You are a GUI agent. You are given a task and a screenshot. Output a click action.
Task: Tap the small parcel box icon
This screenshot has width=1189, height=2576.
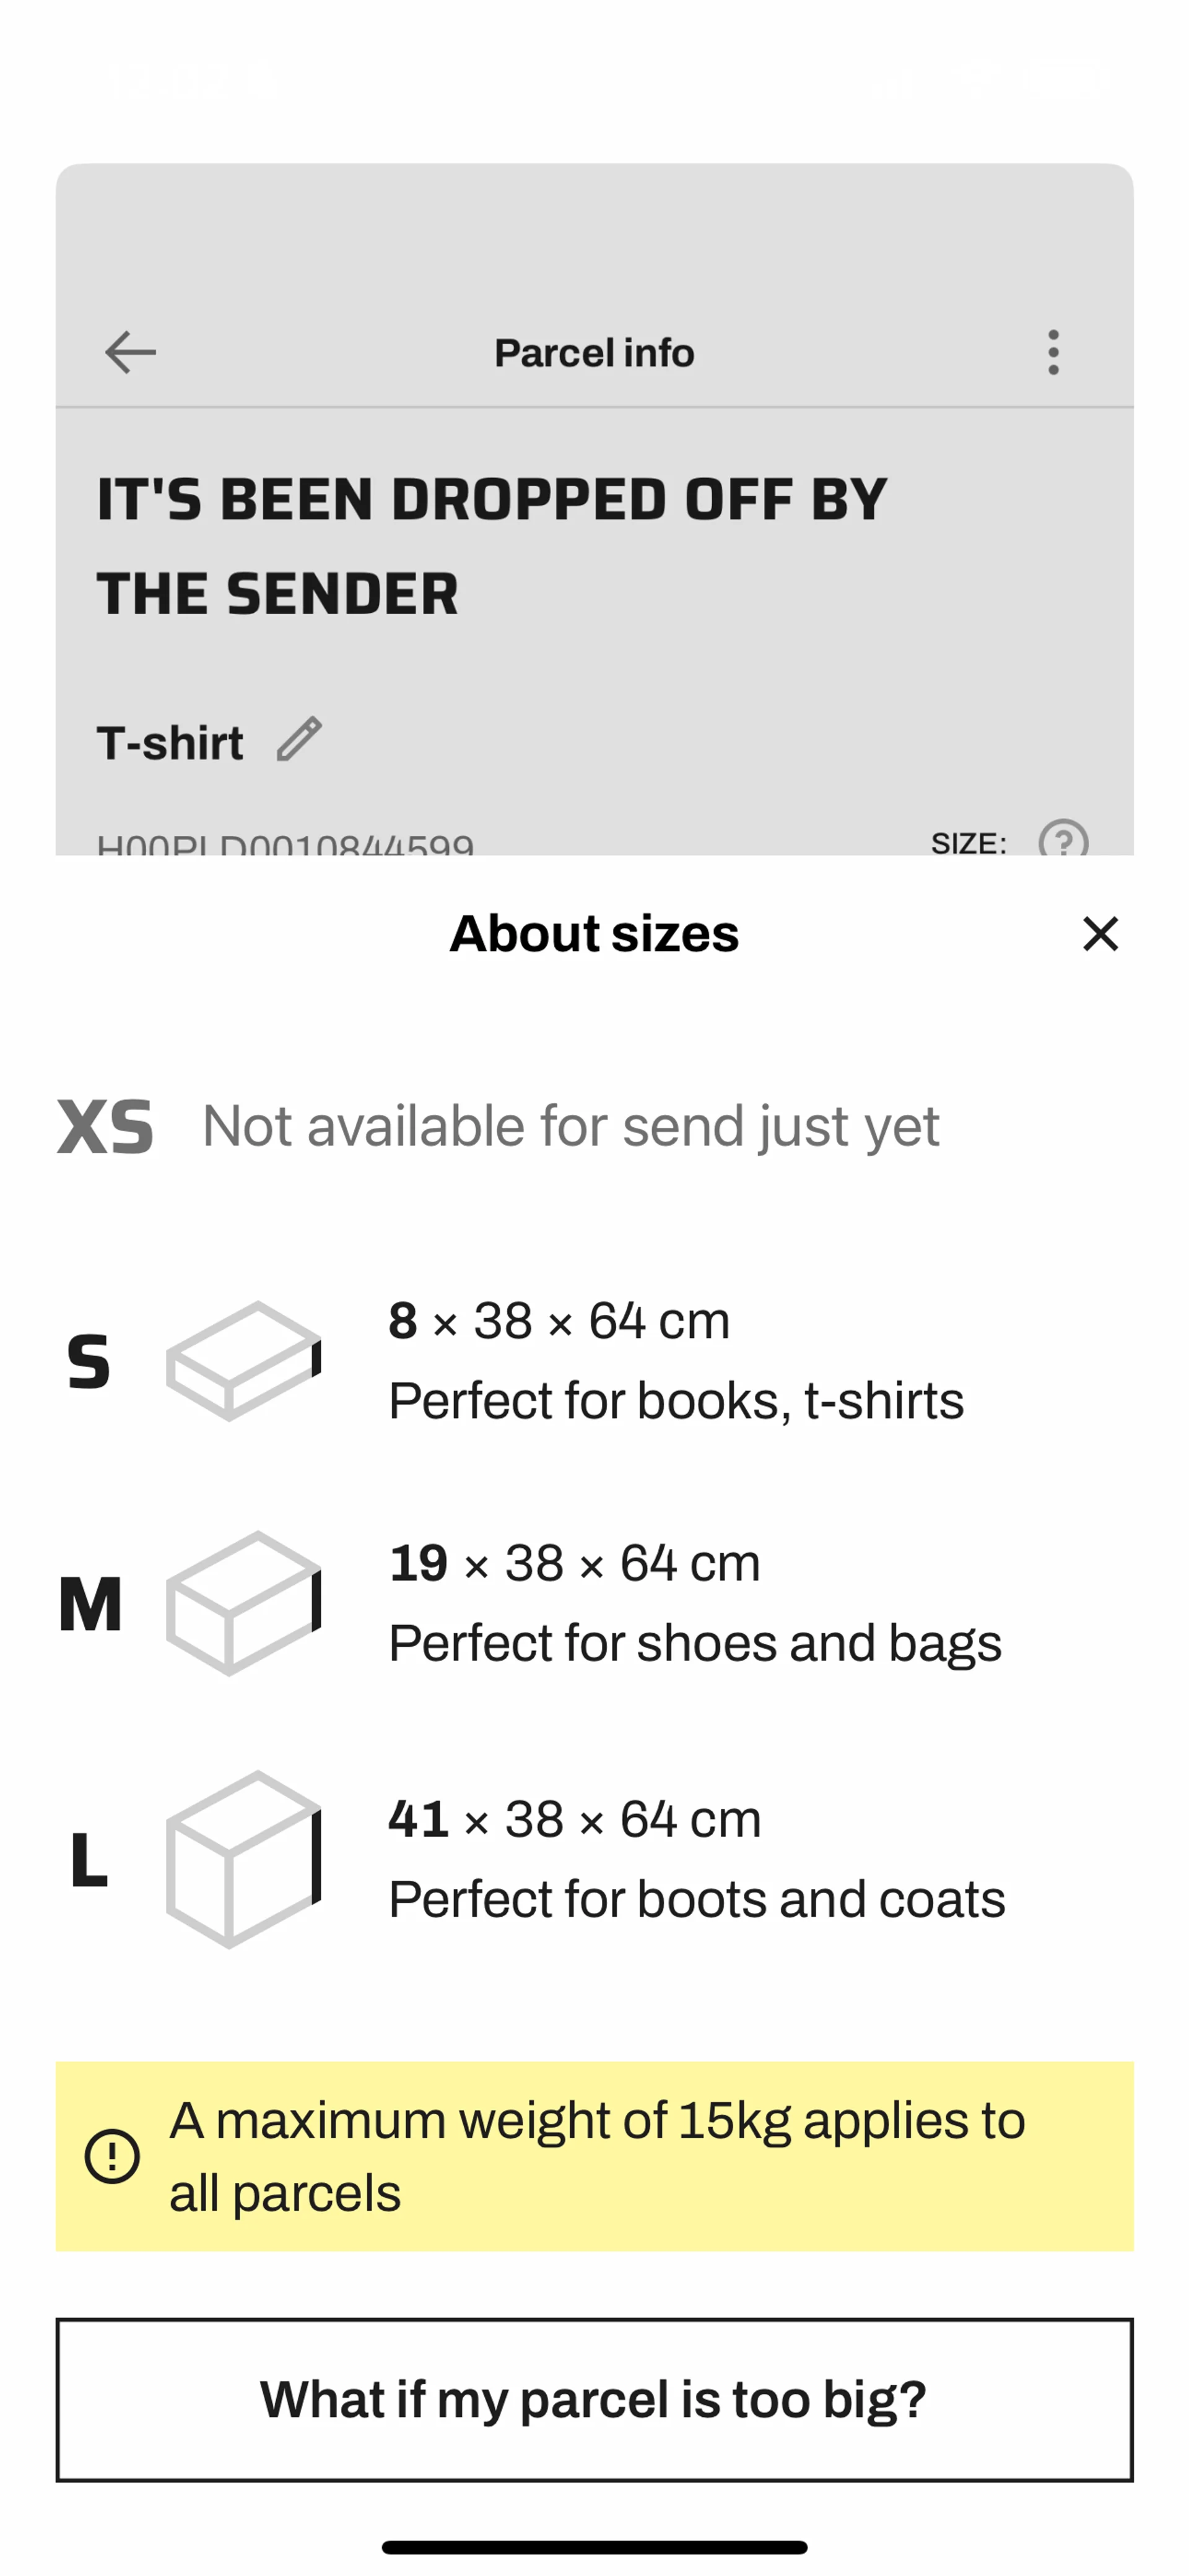[x=243, y=1360]
